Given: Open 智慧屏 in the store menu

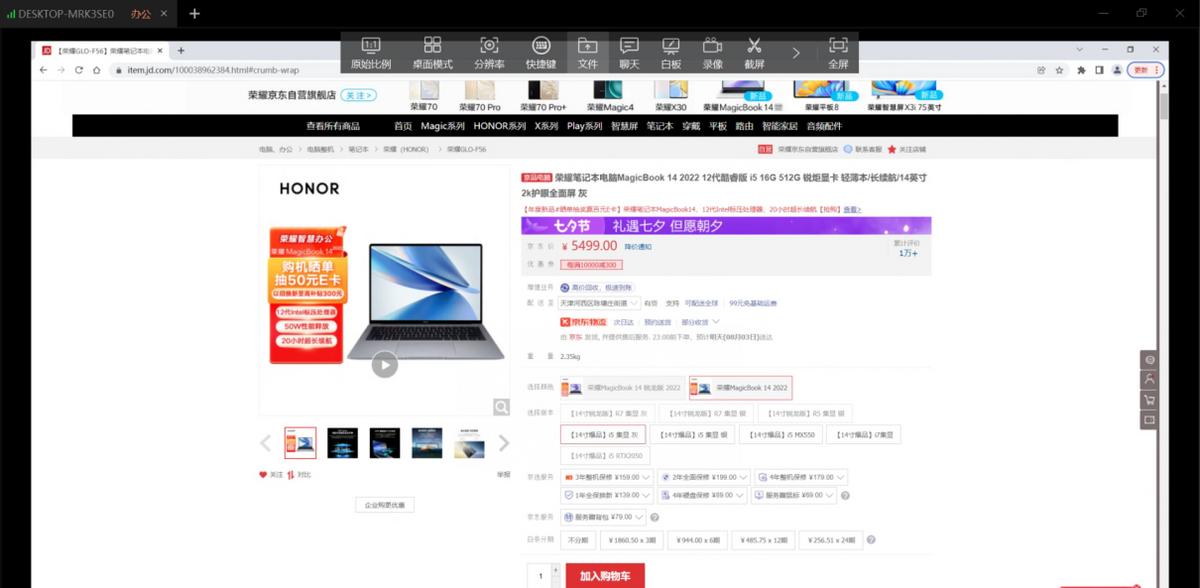Looking at the screenshot, I should click(624, 126).
